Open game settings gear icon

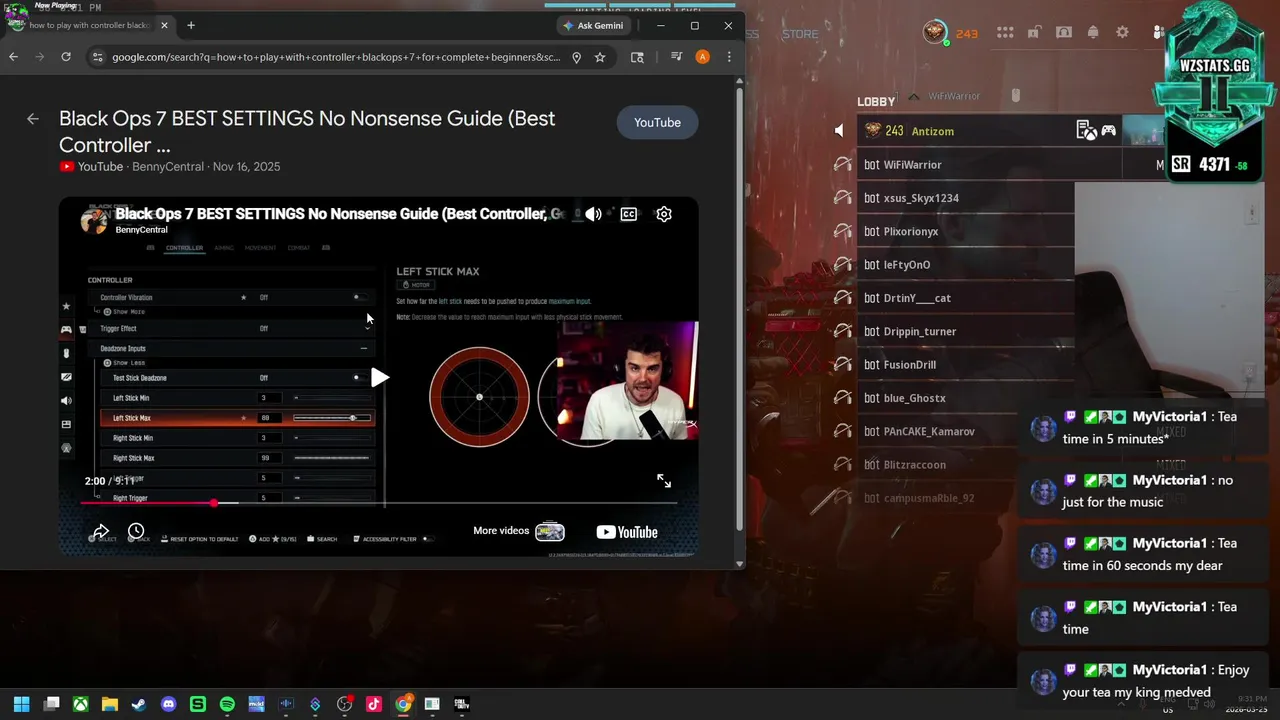pyautogui.click(x=1122, y=33)
